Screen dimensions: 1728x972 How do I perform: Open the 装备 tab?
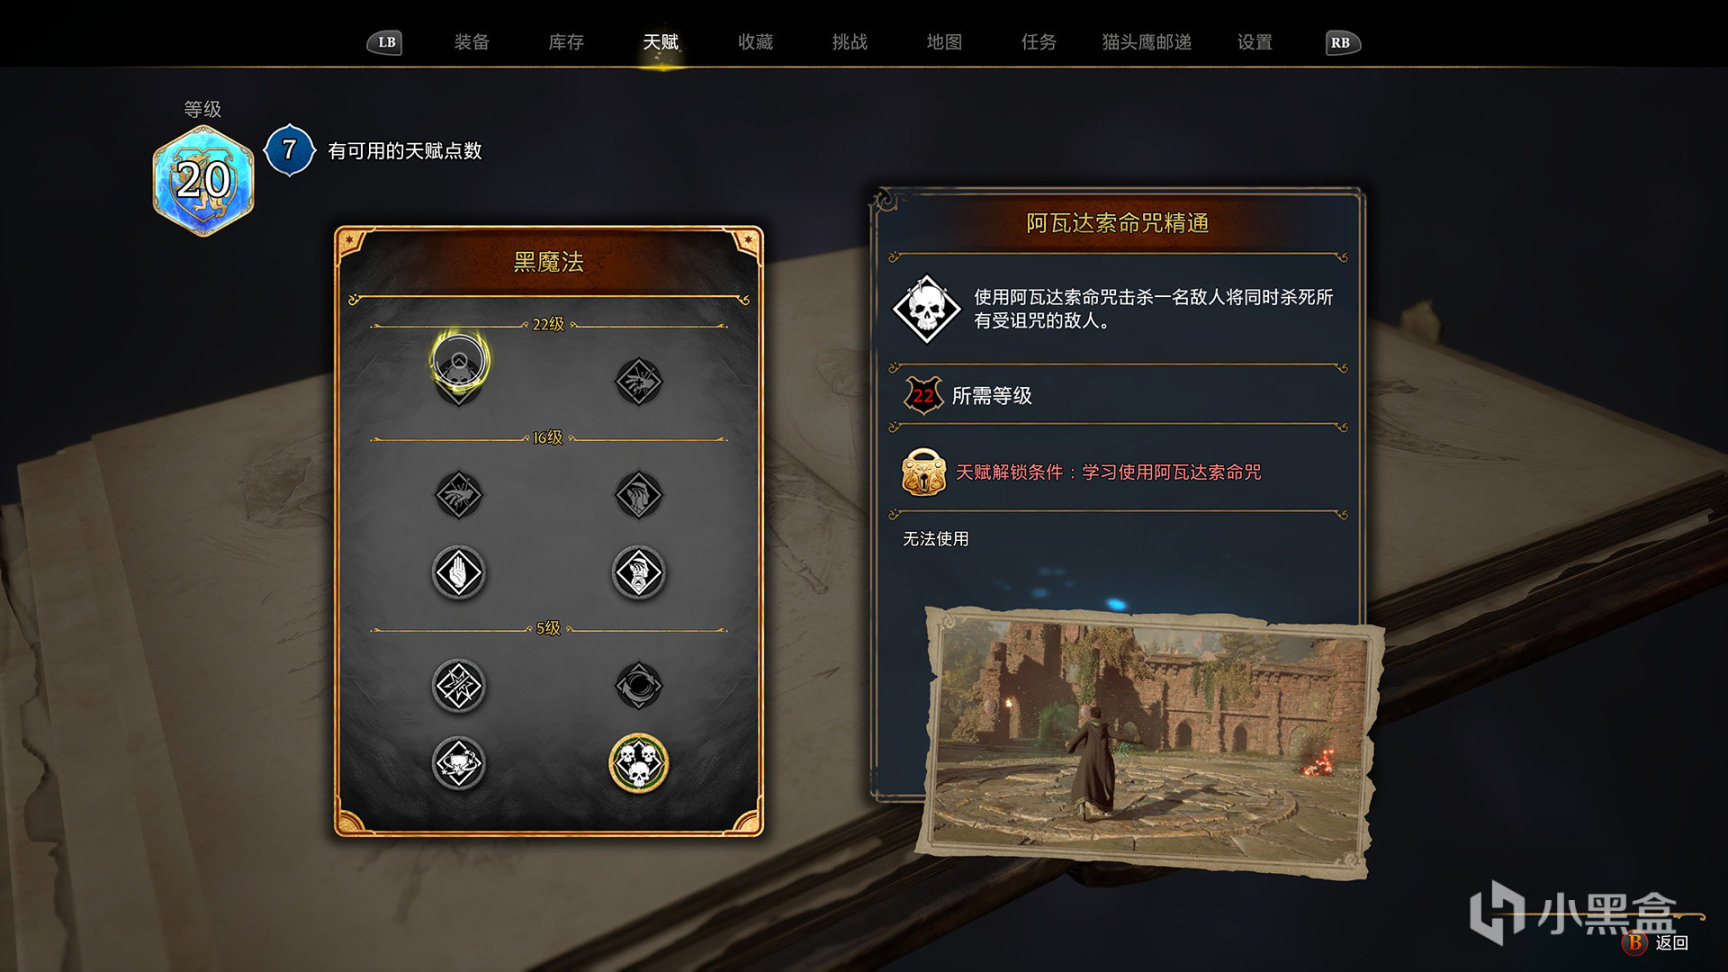tap(472, 42)
